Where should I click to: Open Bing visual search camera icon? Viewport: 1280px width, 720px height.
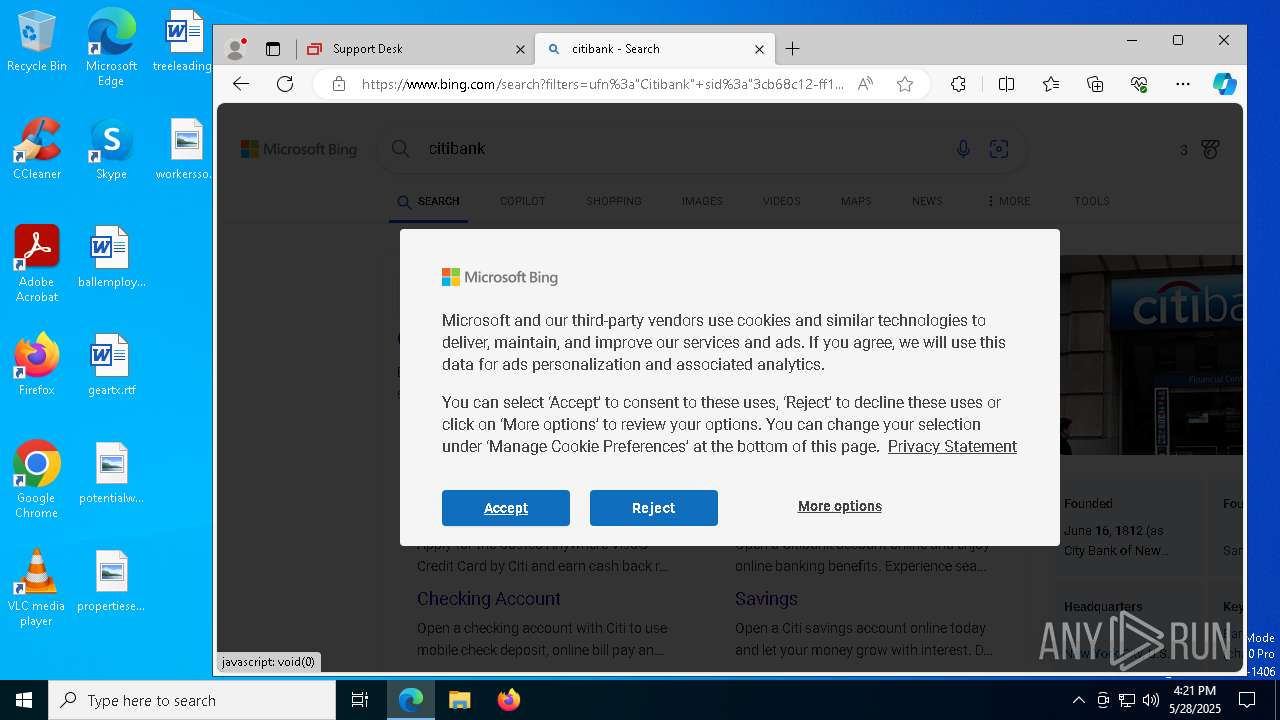999,149
